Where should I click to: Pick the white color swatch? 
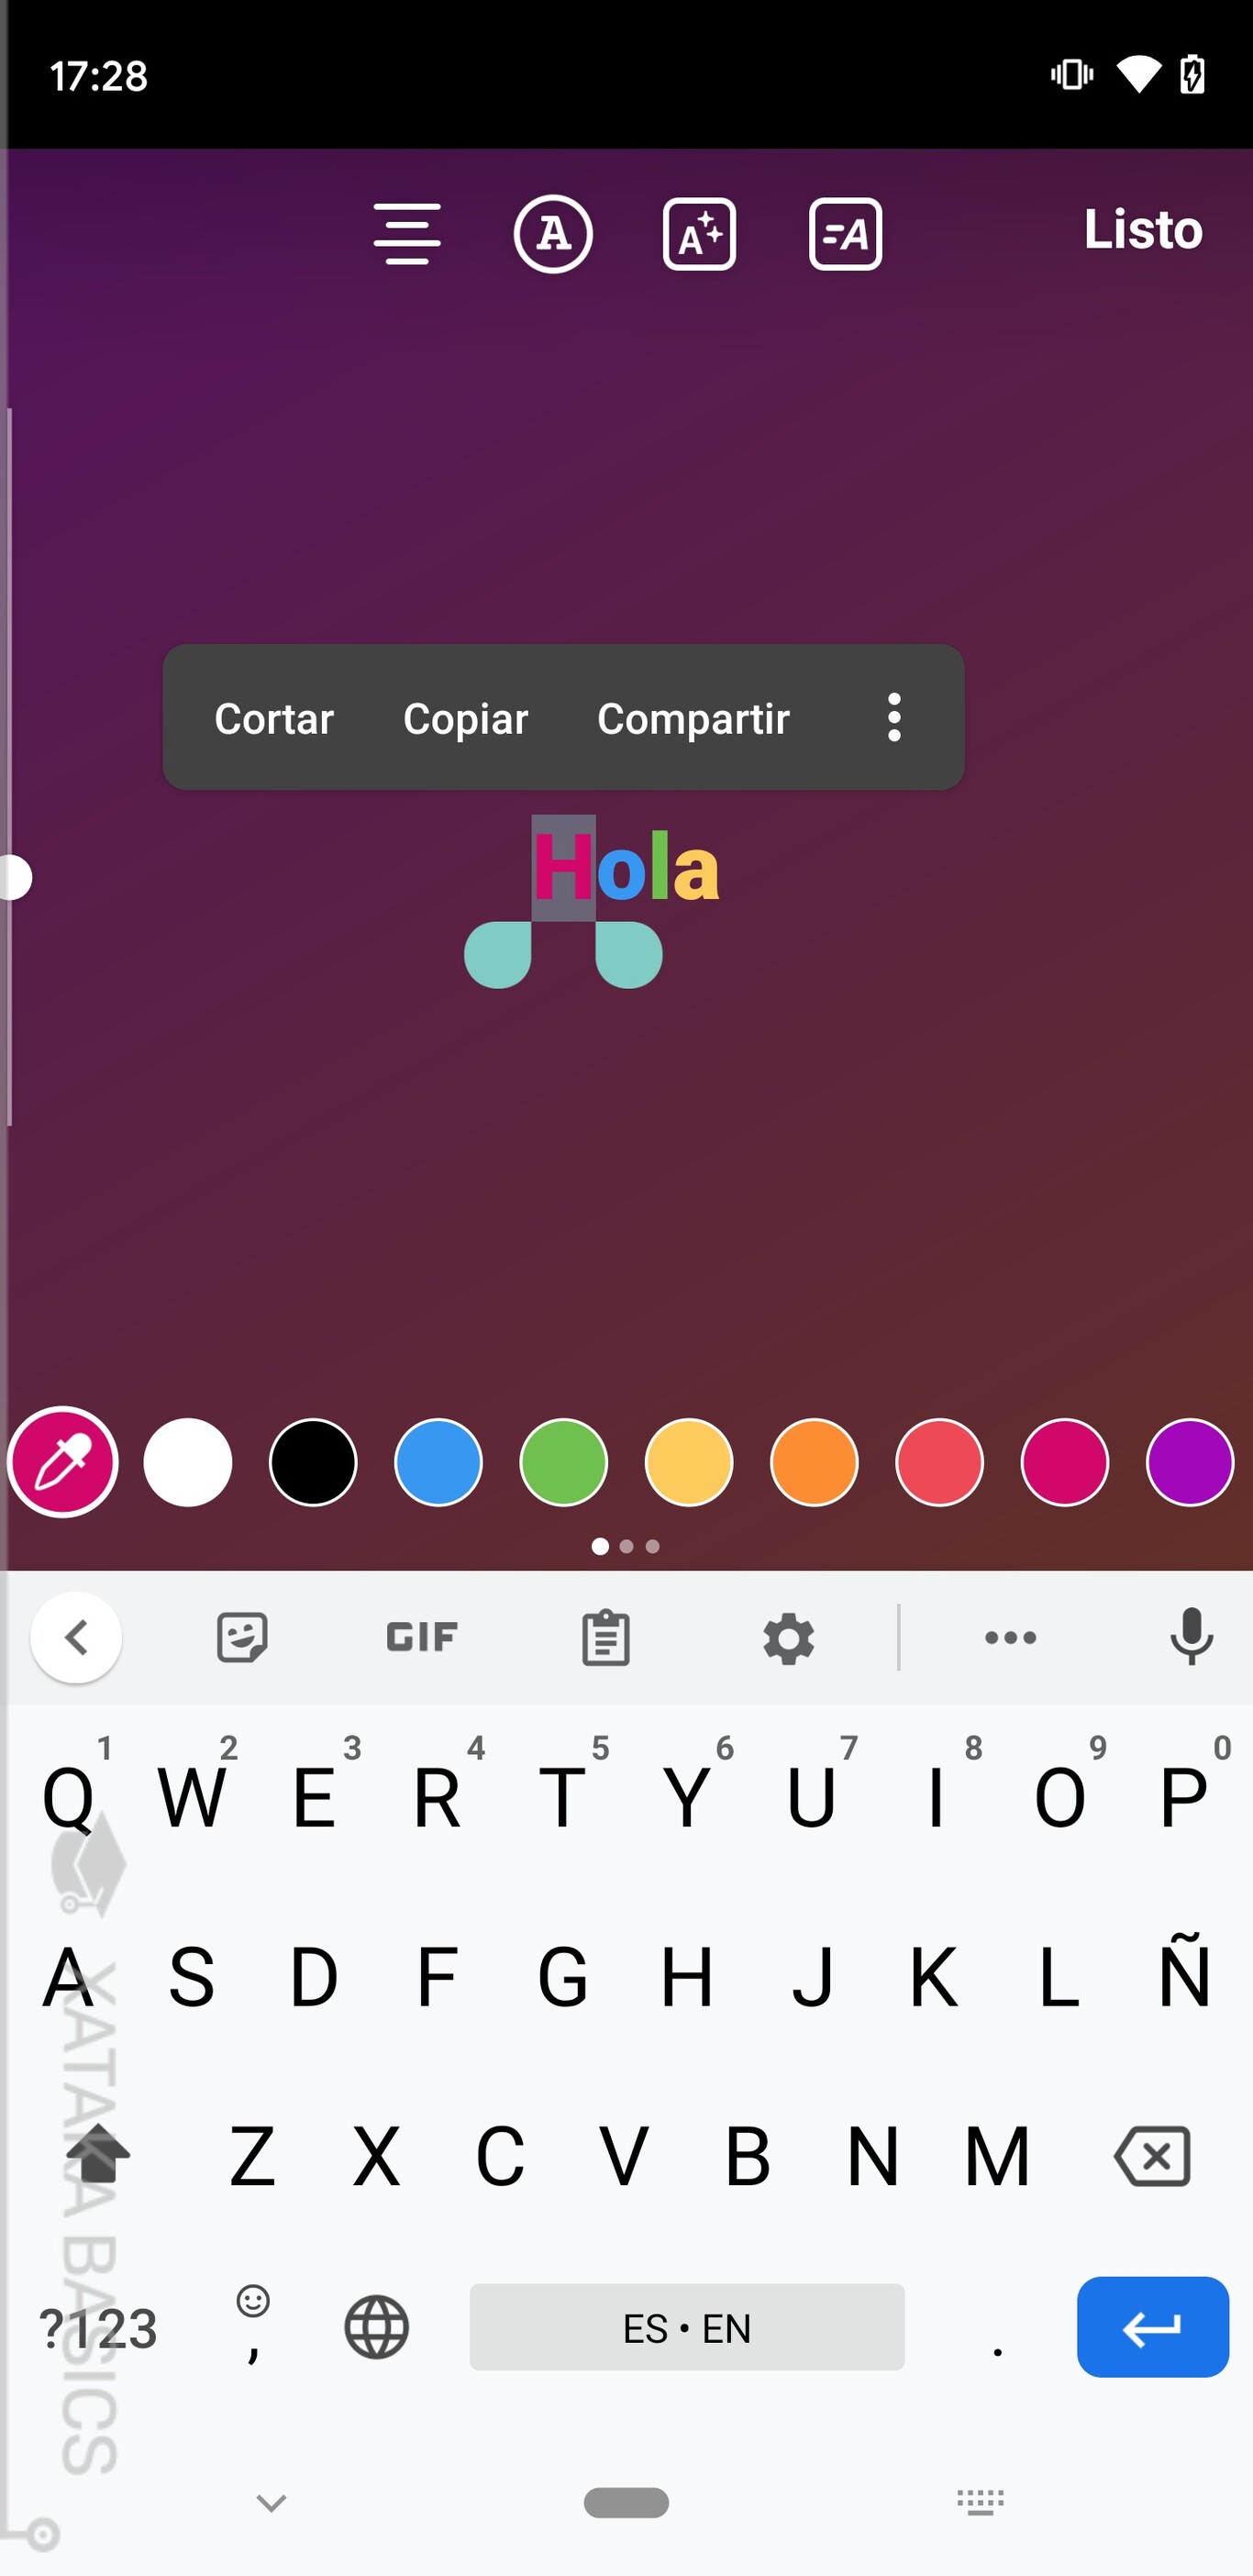188,1462
